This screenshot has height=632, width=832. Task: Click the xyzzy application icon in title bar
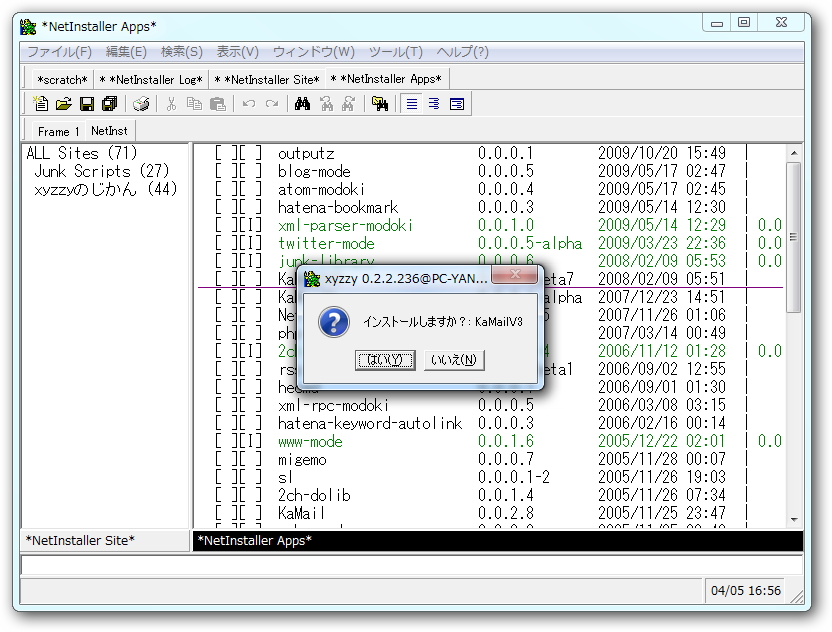tap(28, 26)
